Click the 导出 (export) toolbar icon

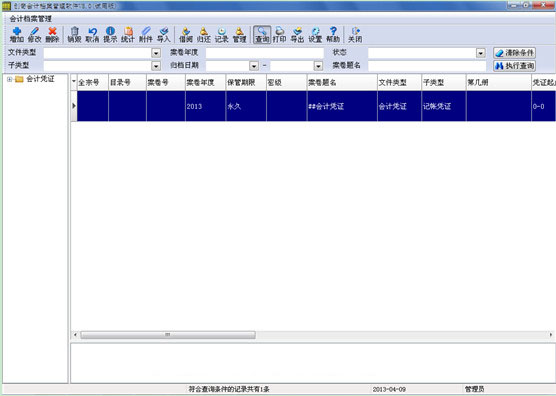(x=297, y=35)
